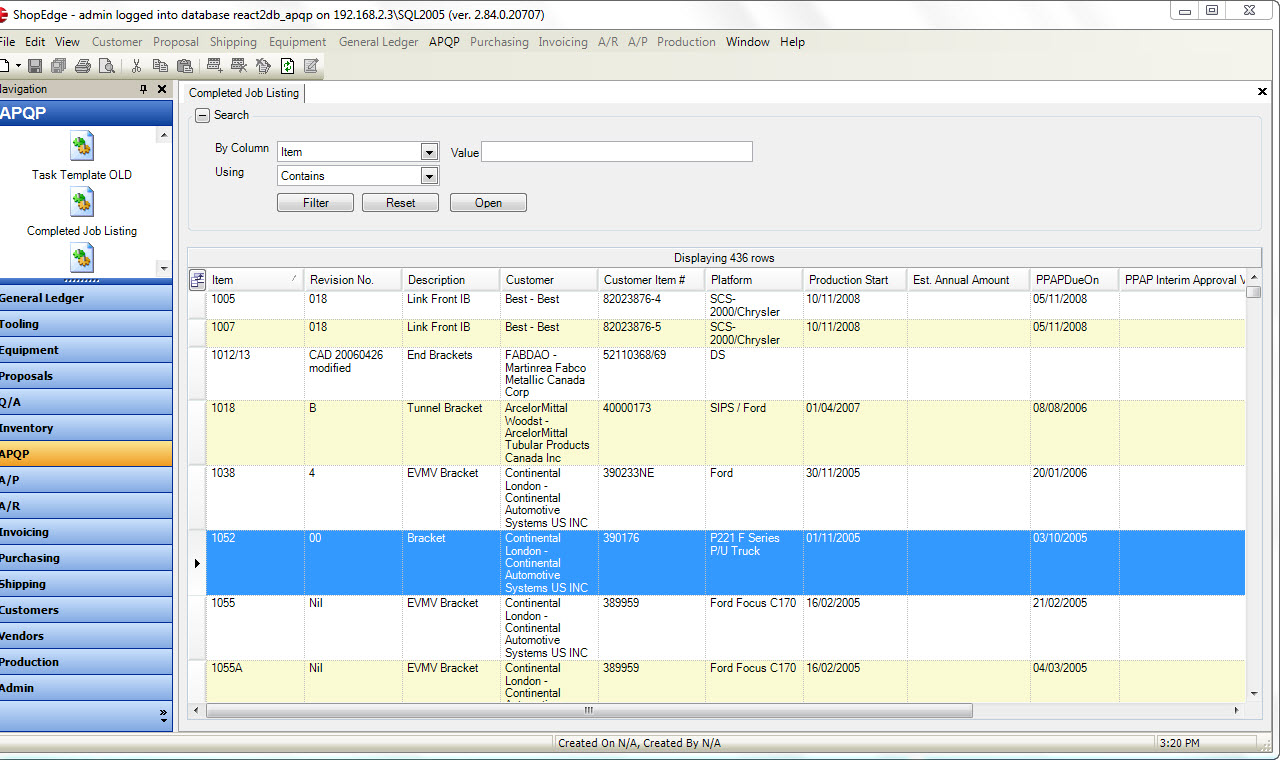1280x760 pixels.
Task: Click the item 1018 cell
Action: [x=255, y=432]
